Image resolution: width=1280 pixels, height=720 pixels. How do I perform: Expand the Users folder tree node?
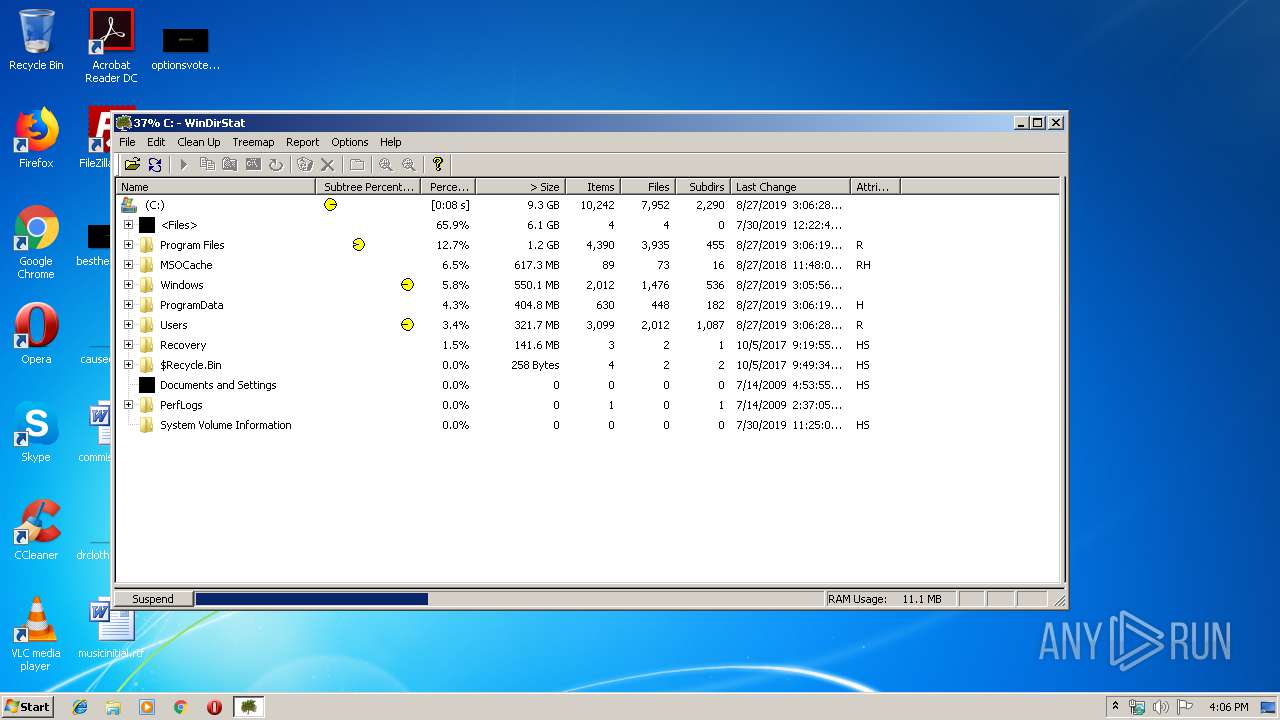128,325
